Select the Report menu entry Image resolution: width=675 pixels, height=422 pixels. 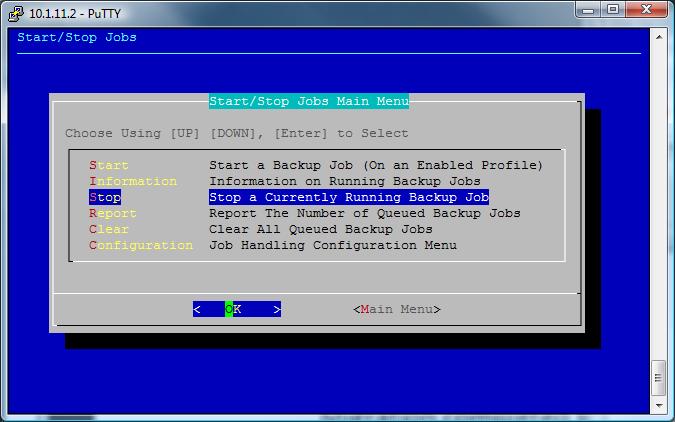tap(113, 213)
